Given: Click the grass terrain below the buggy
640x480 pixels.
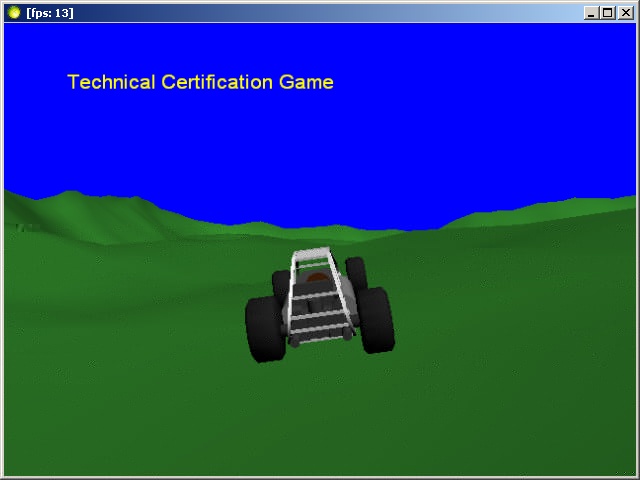Looking at the screenshot, I should pyautogui.click(x=320, y=420).
